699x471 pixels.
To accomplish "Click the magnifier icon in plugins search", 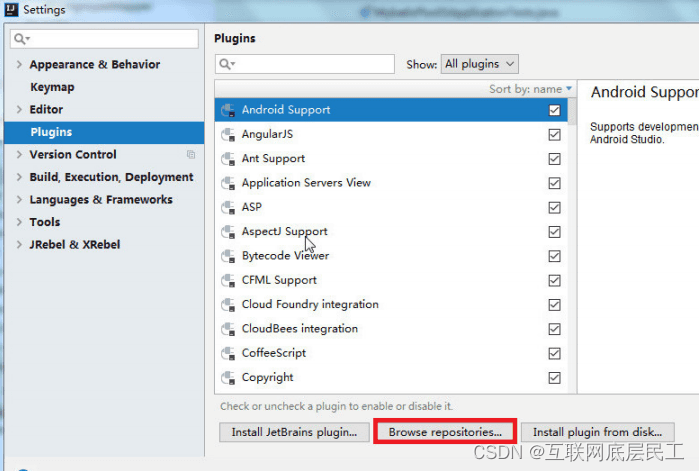I will [x=226, y=64].
